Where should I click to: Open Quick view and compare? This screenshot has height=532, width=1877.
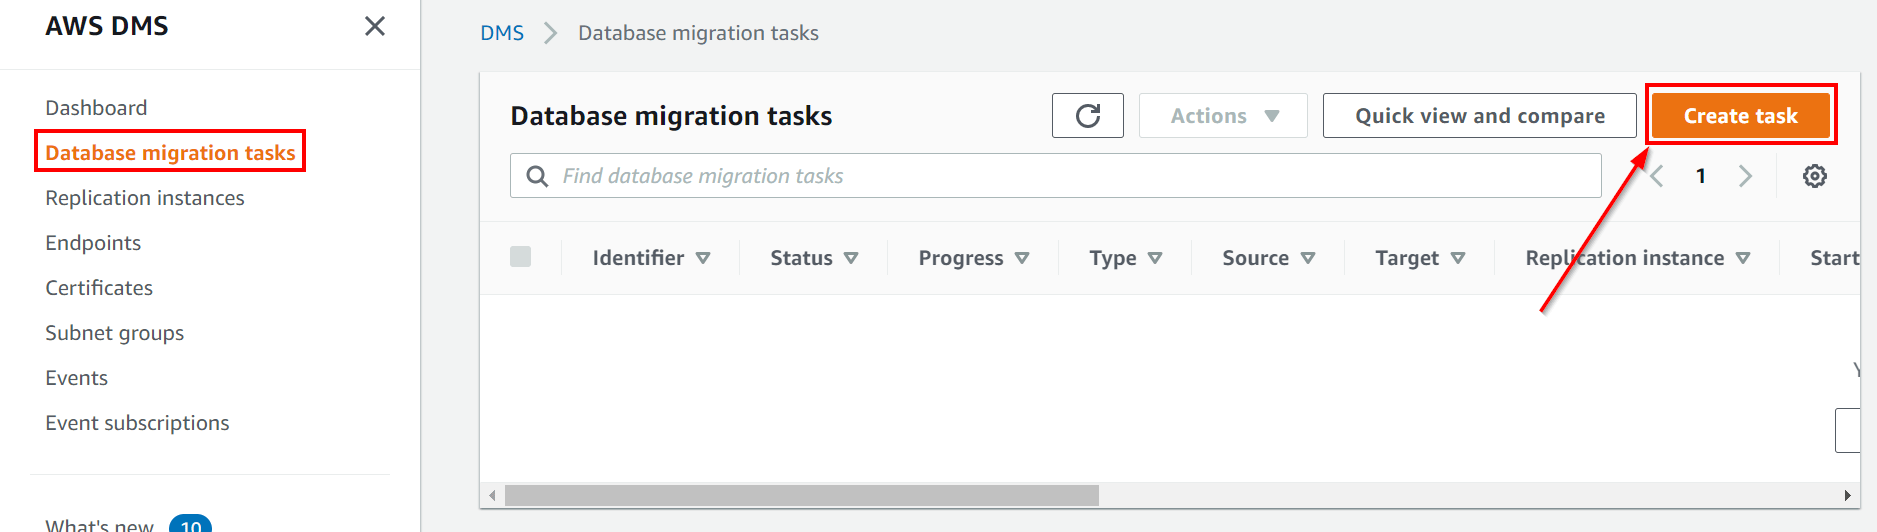1480,116
